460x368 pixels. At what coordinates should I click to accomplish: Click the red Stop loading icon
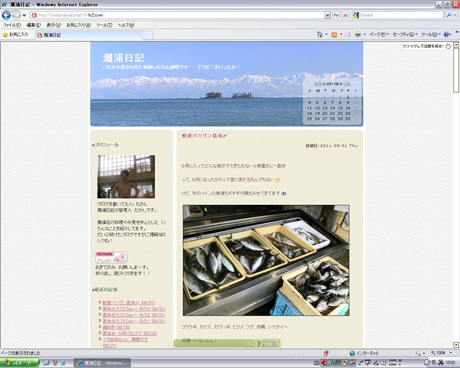point(345,15)
